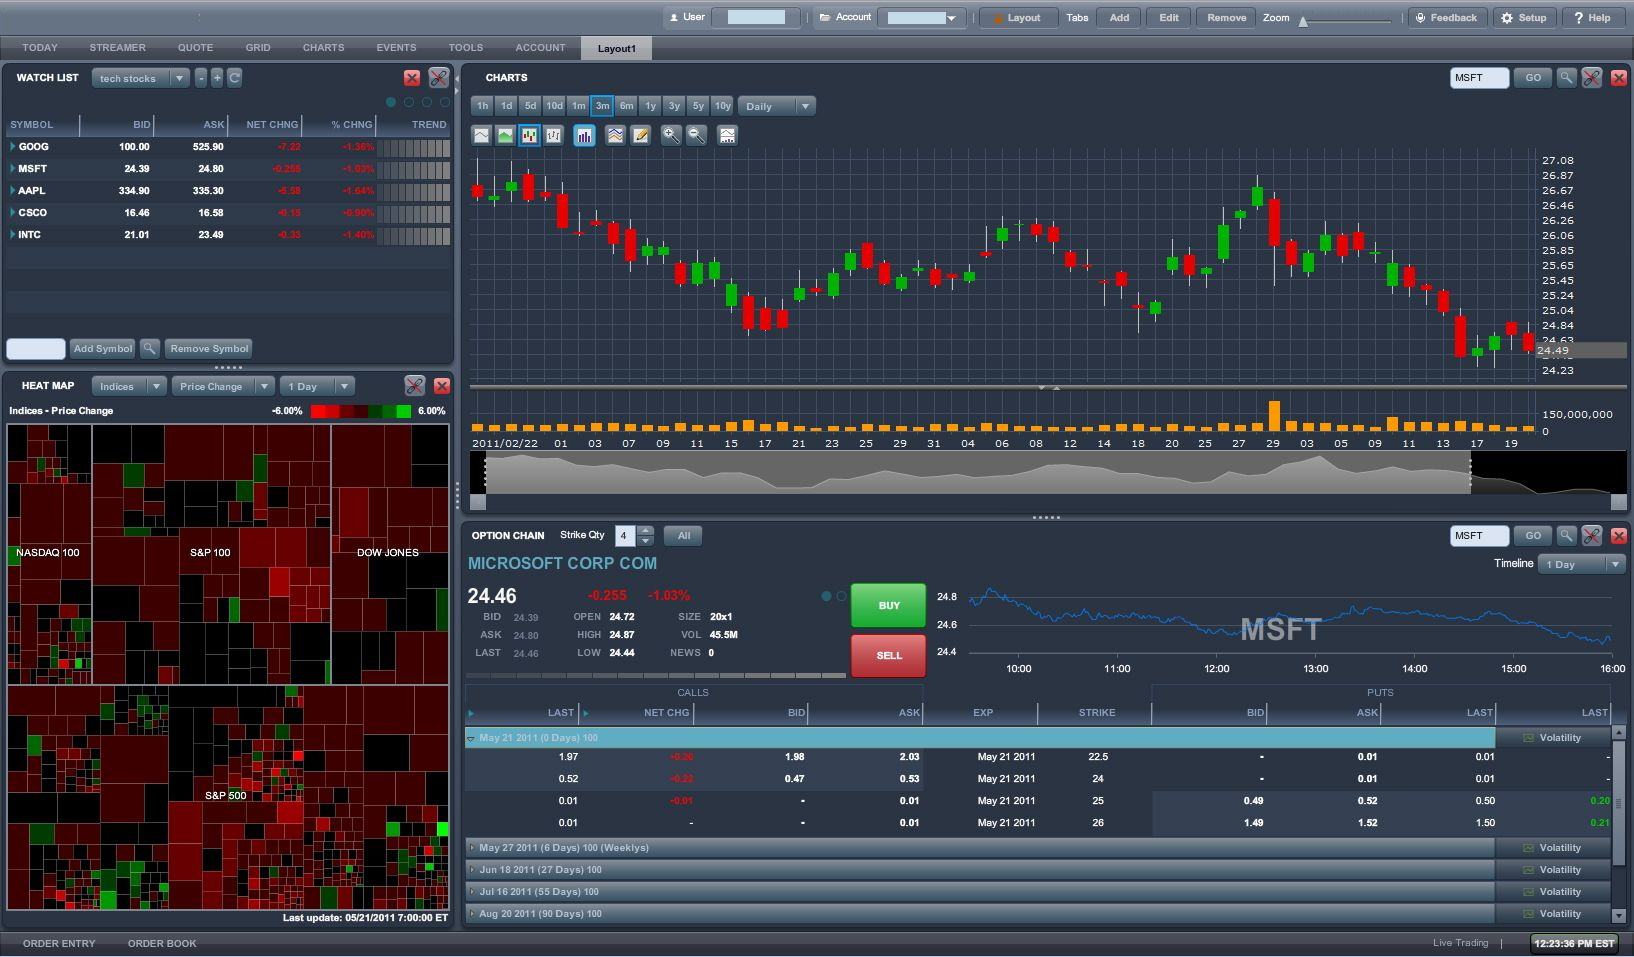Switch to the CHARTS menu tab

[323, 47]
